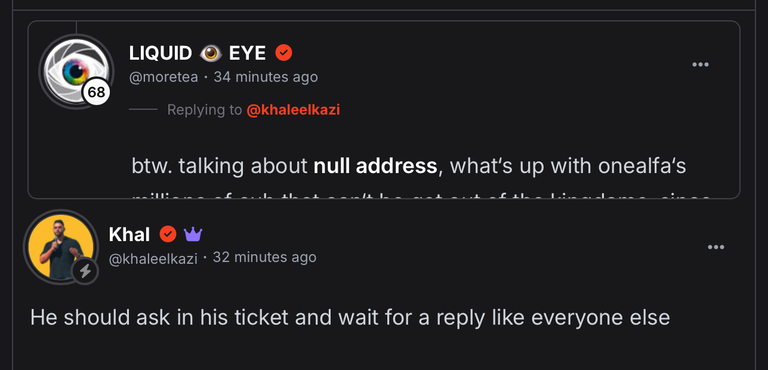The height and width of the screenshot is (370, 768).
Task: Click the 68 level badge on avatar
Action: tap(96, 92)
